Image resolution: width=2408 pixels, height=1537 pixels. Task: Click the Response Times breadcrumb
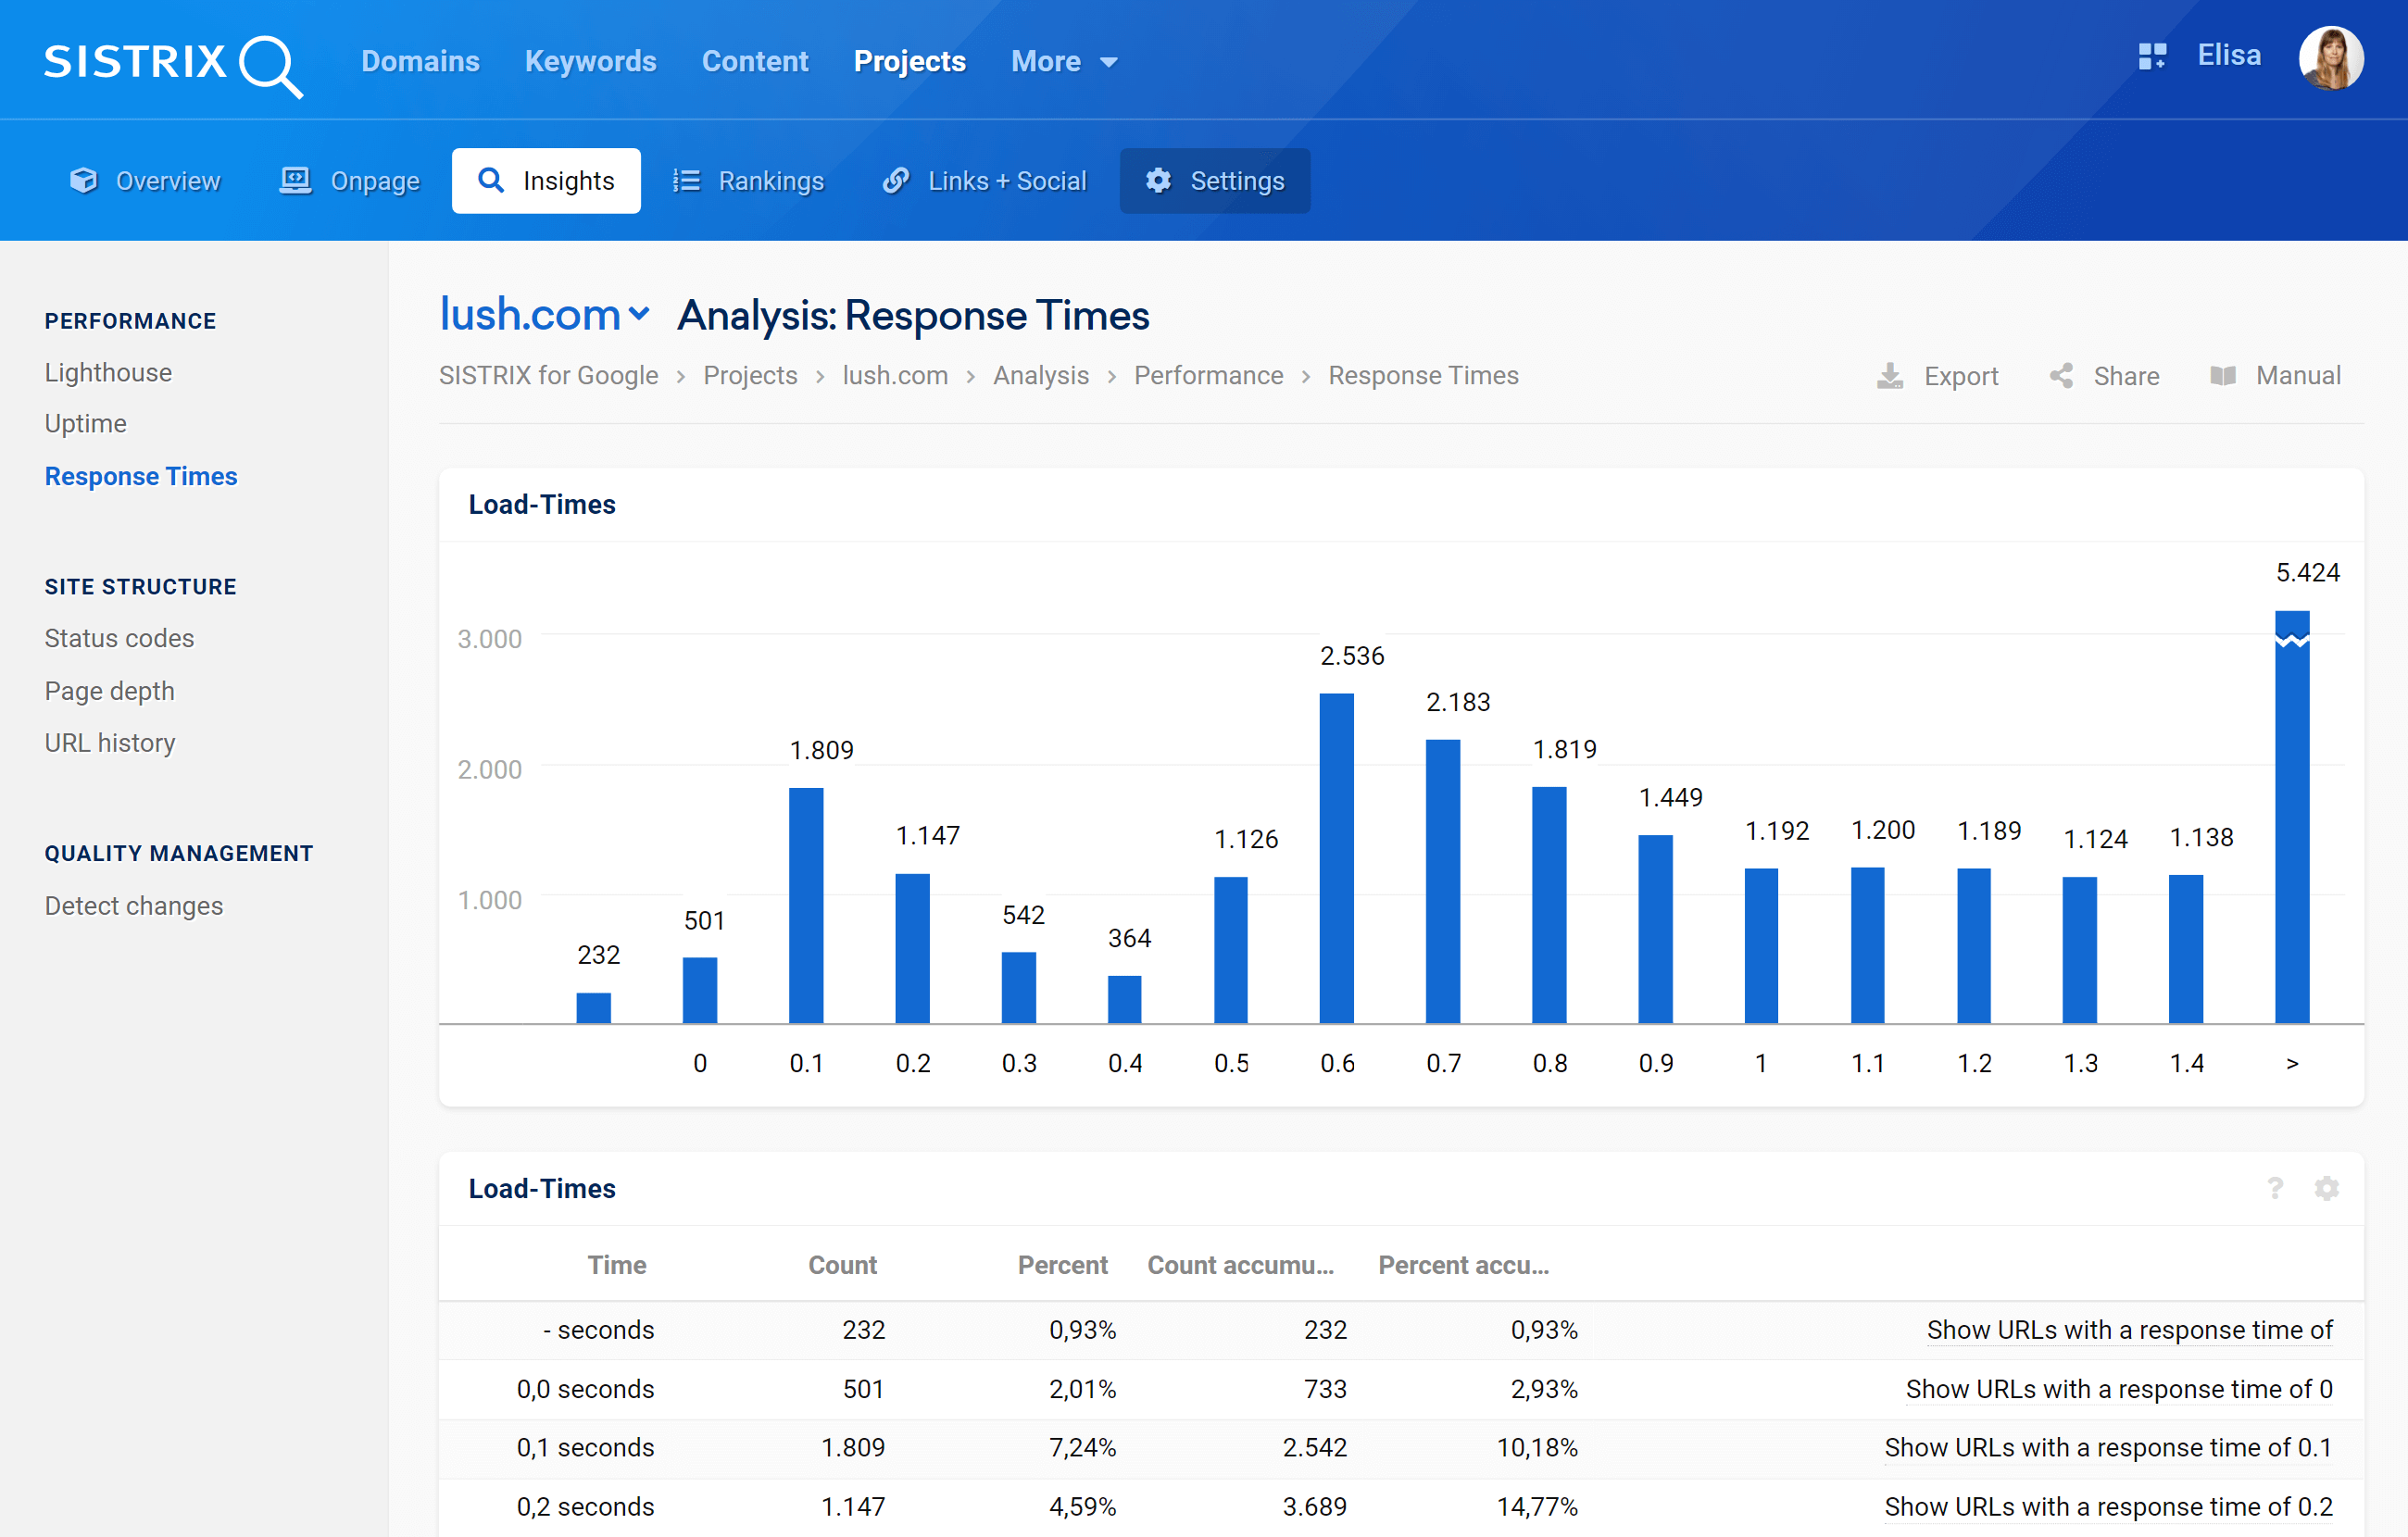pos(1423,376)
